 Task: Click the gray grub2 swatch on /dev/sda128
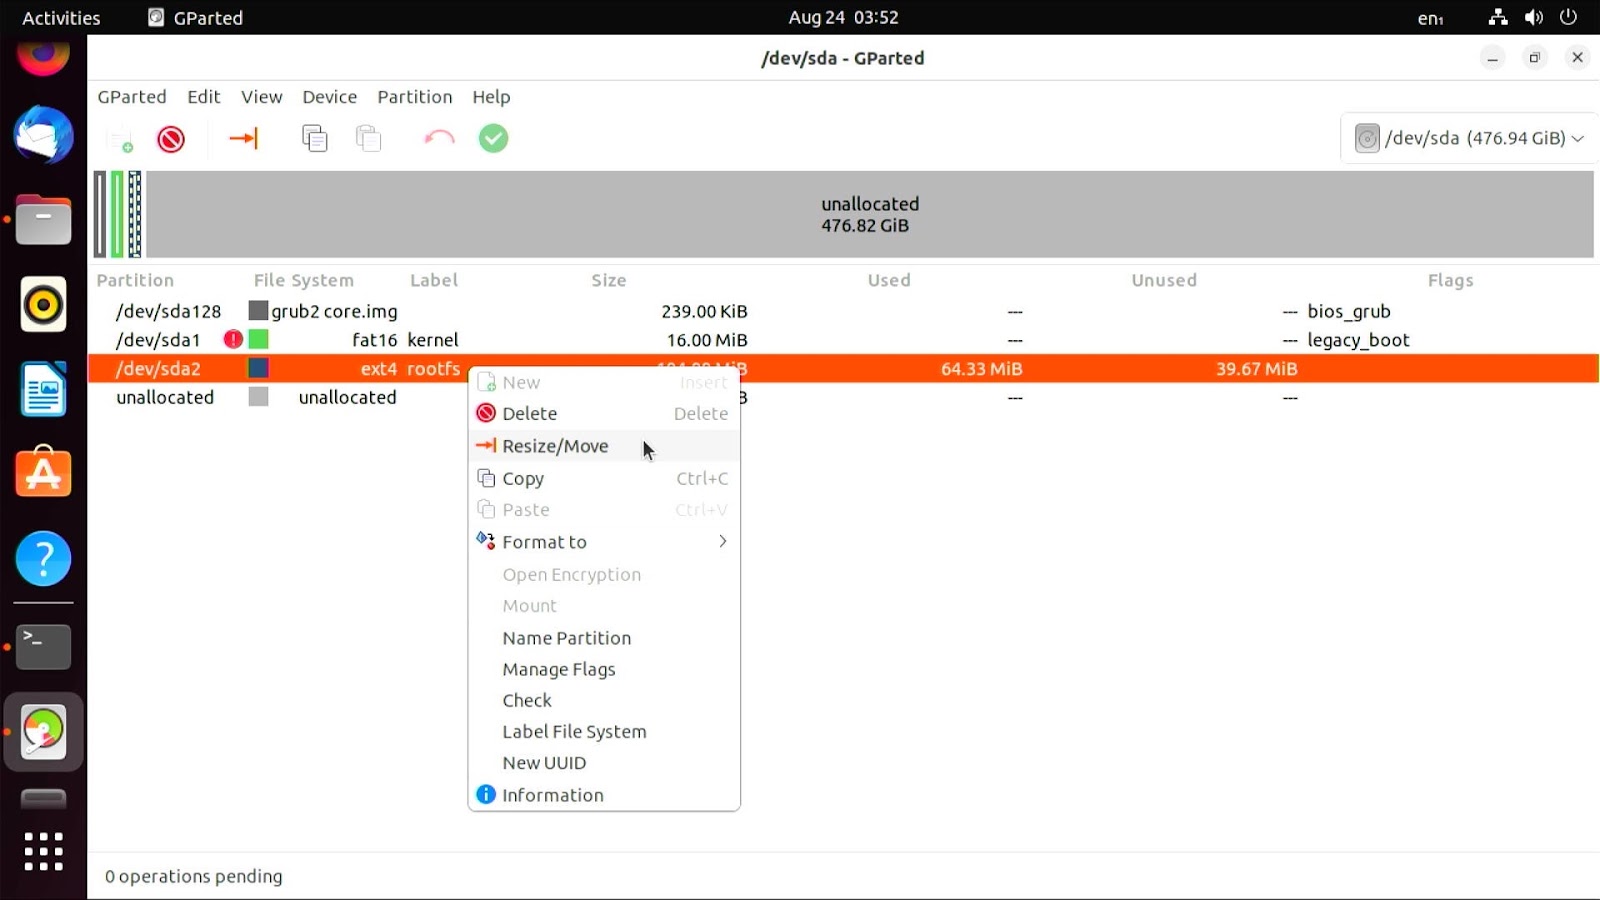click(258, 311)
